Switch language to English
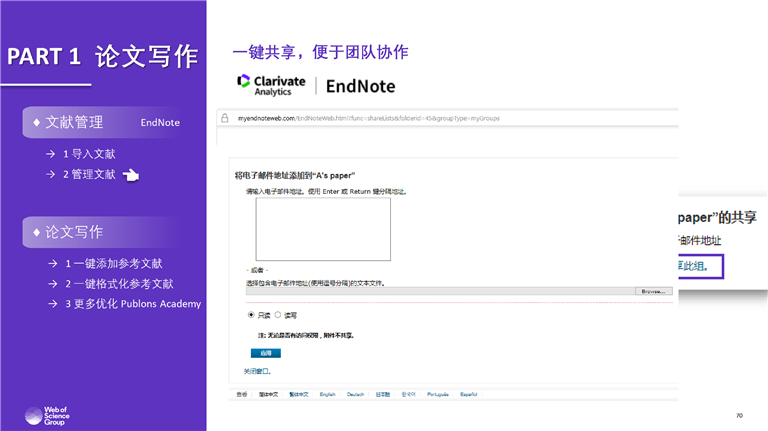Viewport: 768px width, 431px height. [328, 394]
